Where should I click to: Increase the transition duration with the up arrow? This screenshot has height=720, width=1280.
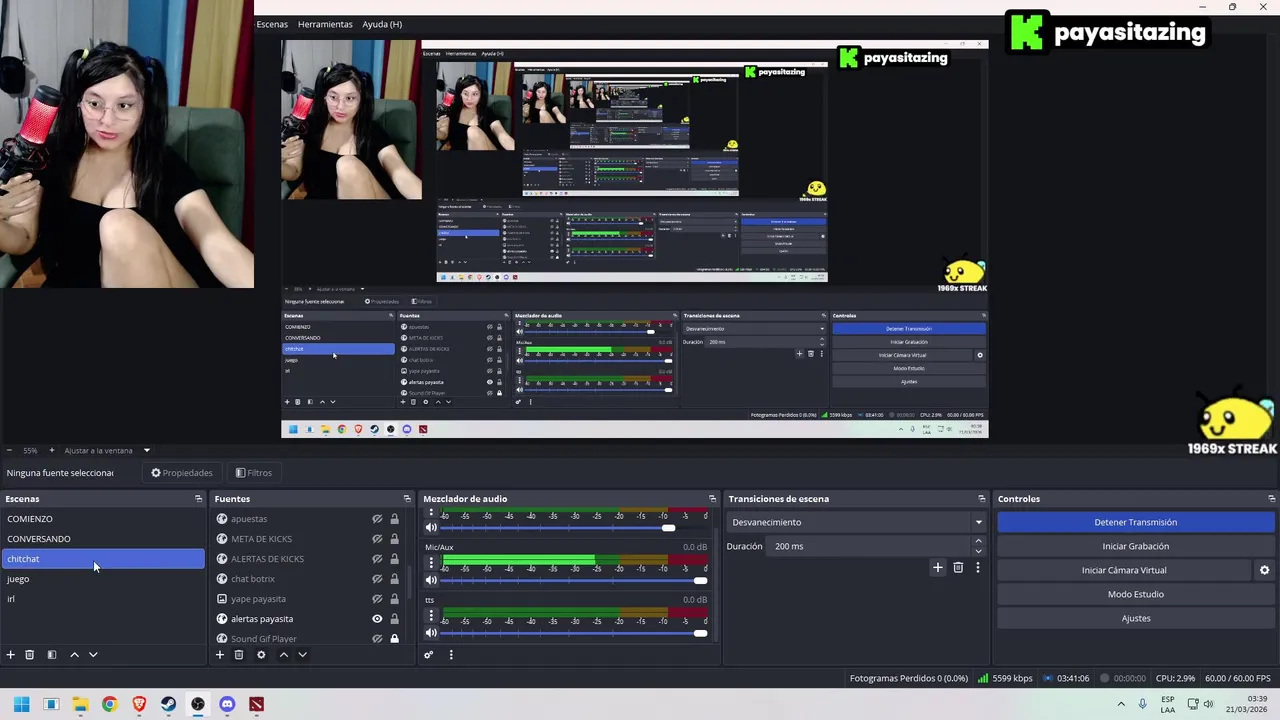tap(978, 542)
